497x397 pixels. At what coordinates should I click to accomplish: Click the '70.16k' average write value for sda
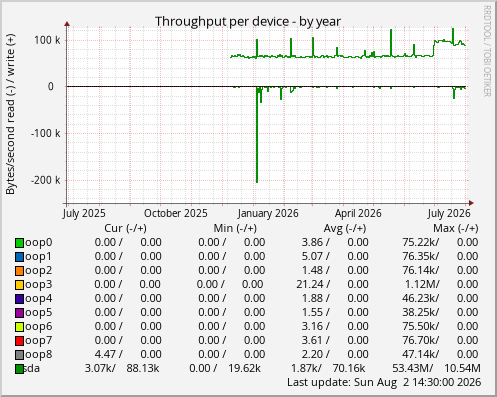coord(349,368)
